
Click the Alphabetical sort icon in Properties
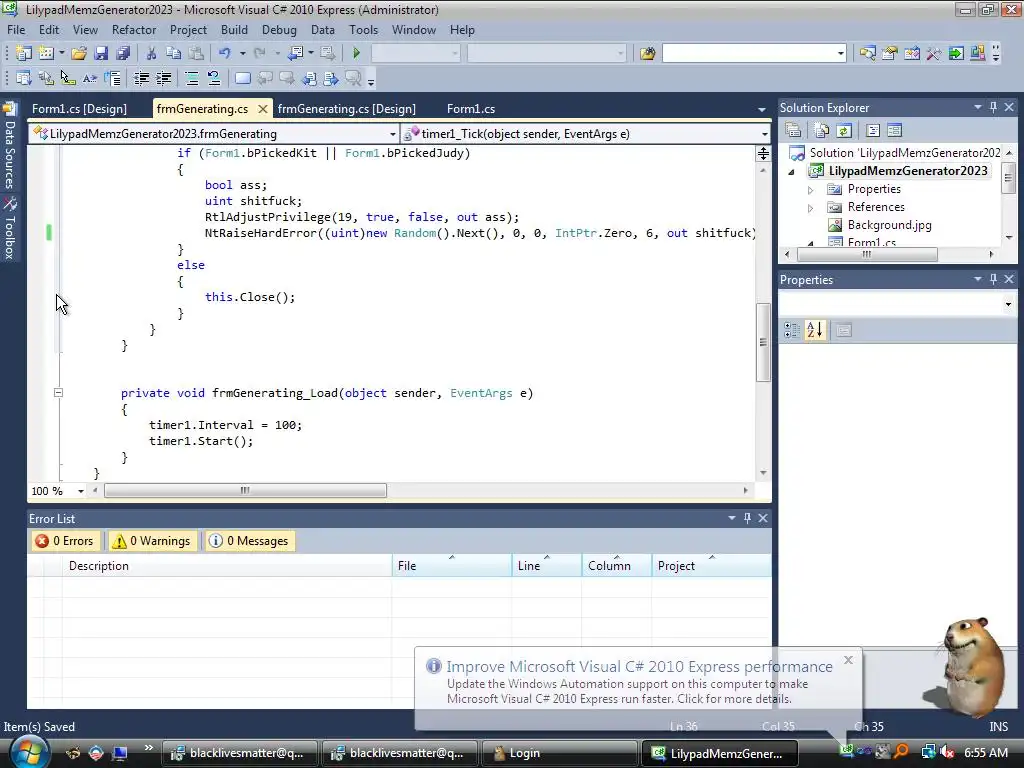coord(815,330)
